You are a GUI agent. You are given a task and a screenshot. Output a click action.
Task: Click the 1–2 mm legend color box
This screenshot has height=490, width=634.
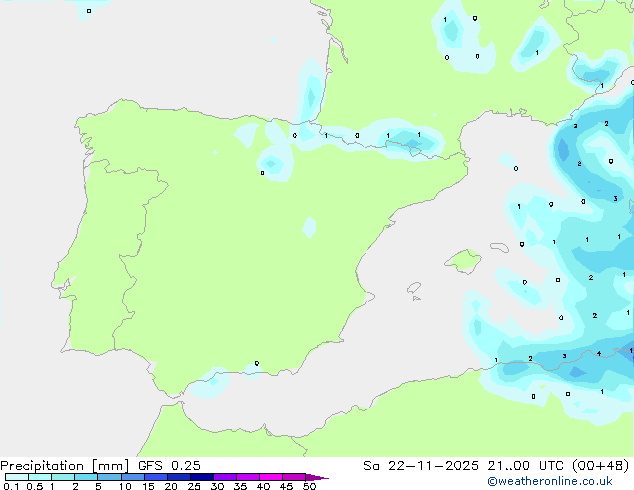click(63, 477)
